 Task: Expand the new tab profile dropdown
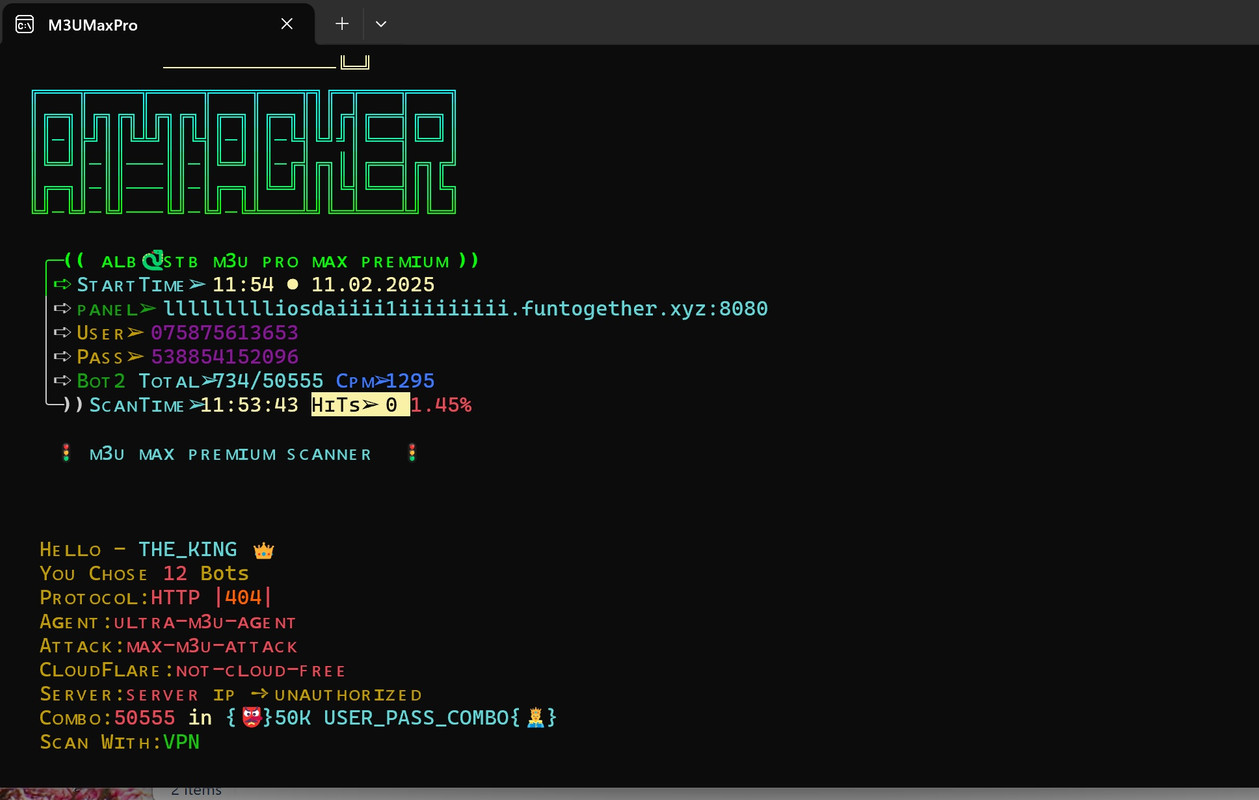381,24
